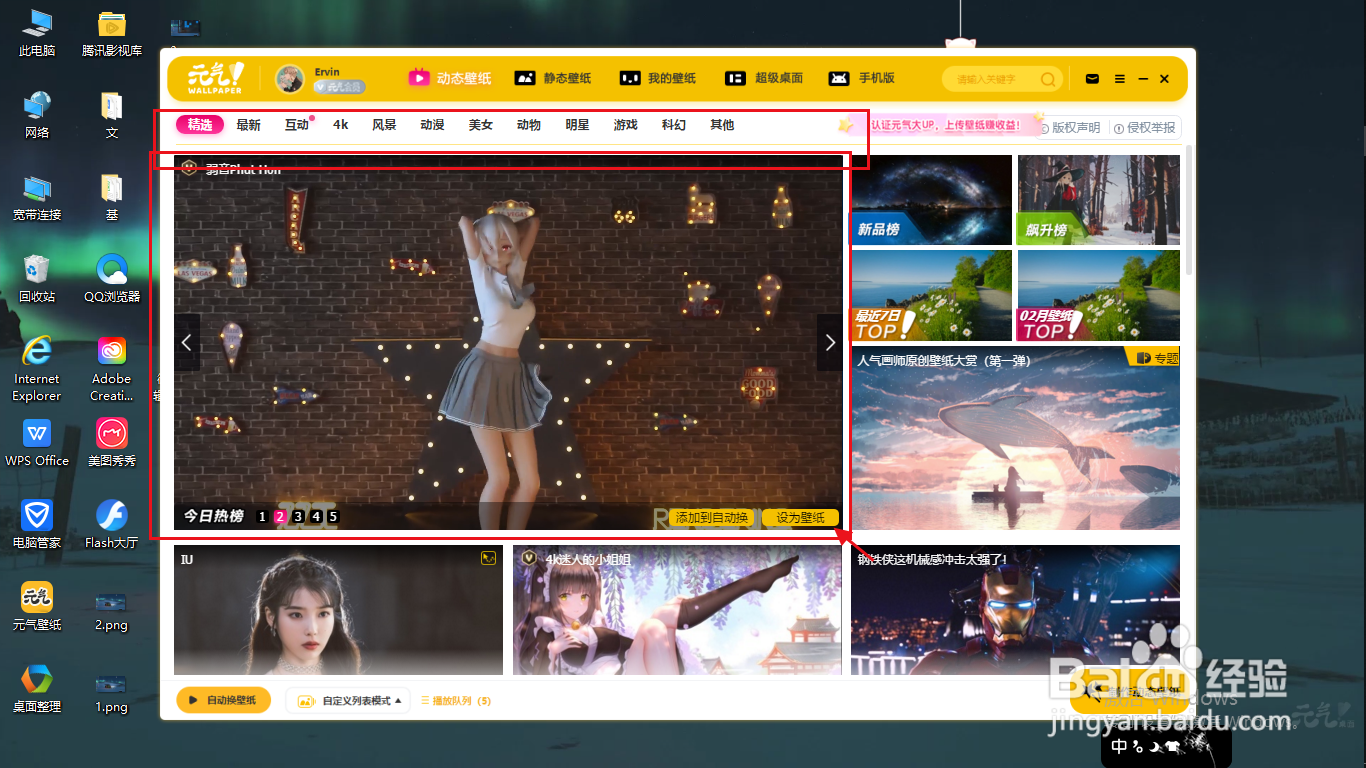The image size is (1366, 768).
Task: Open 02月壁纸 TOP ranking thumbnail
Action: (1099, 295)
